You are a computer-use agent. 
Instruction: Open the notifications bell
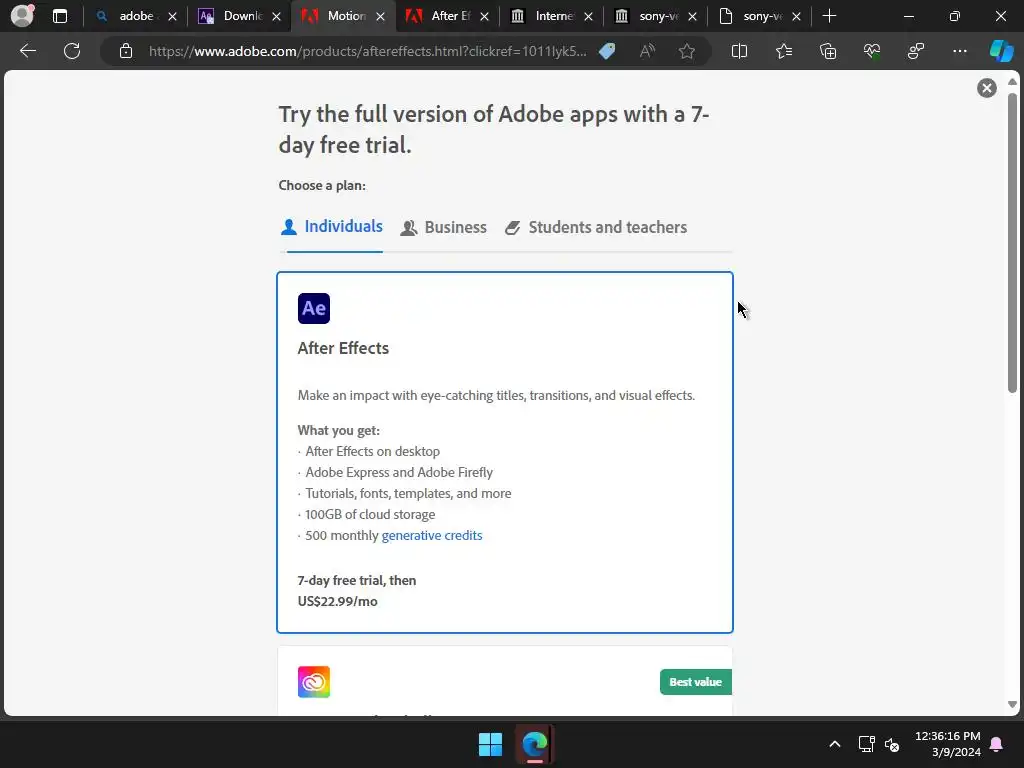point(997,744)
